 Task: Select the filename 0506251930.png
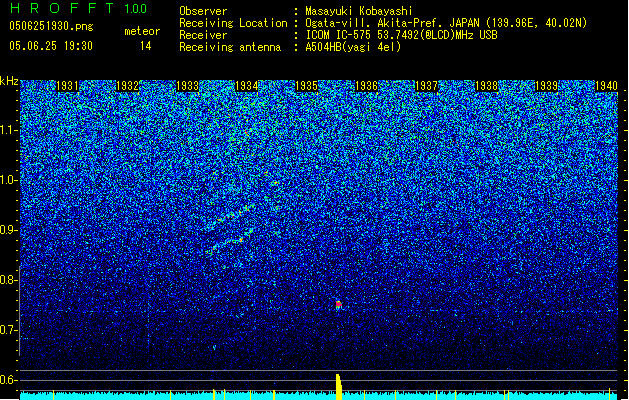coord(51,27)
